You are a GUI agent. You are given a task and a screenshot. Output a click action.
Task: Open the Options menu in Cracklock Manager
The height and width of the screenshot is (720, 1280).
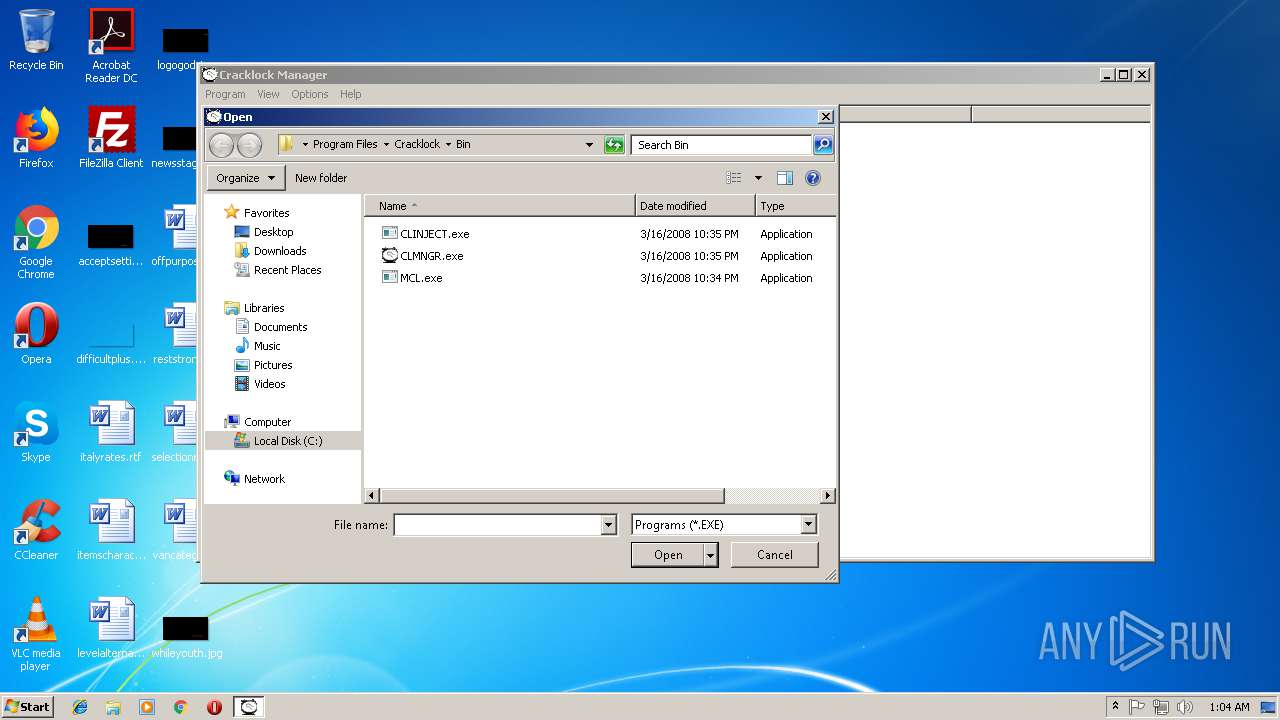click(x=310, y=94)
